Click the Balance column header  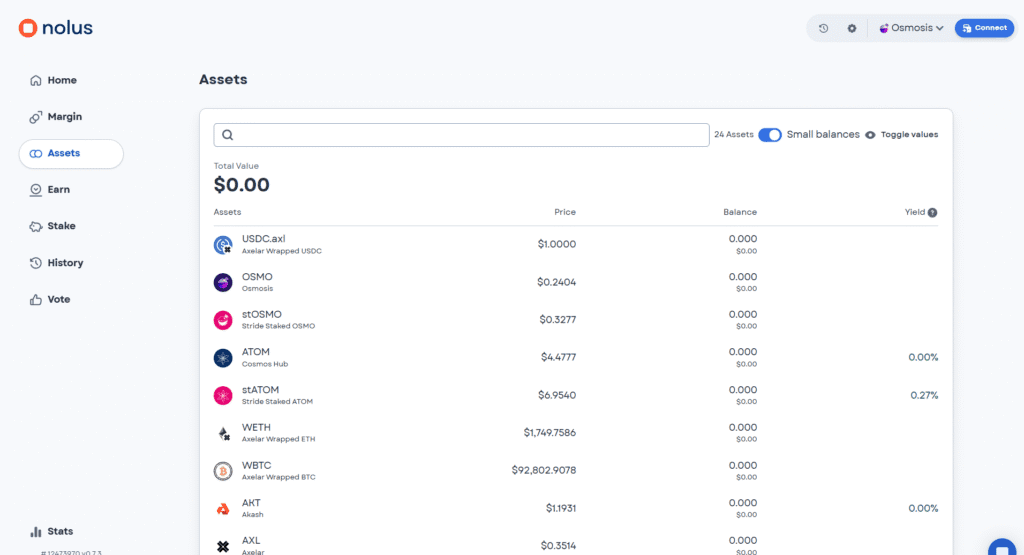[x=740, y=212]
